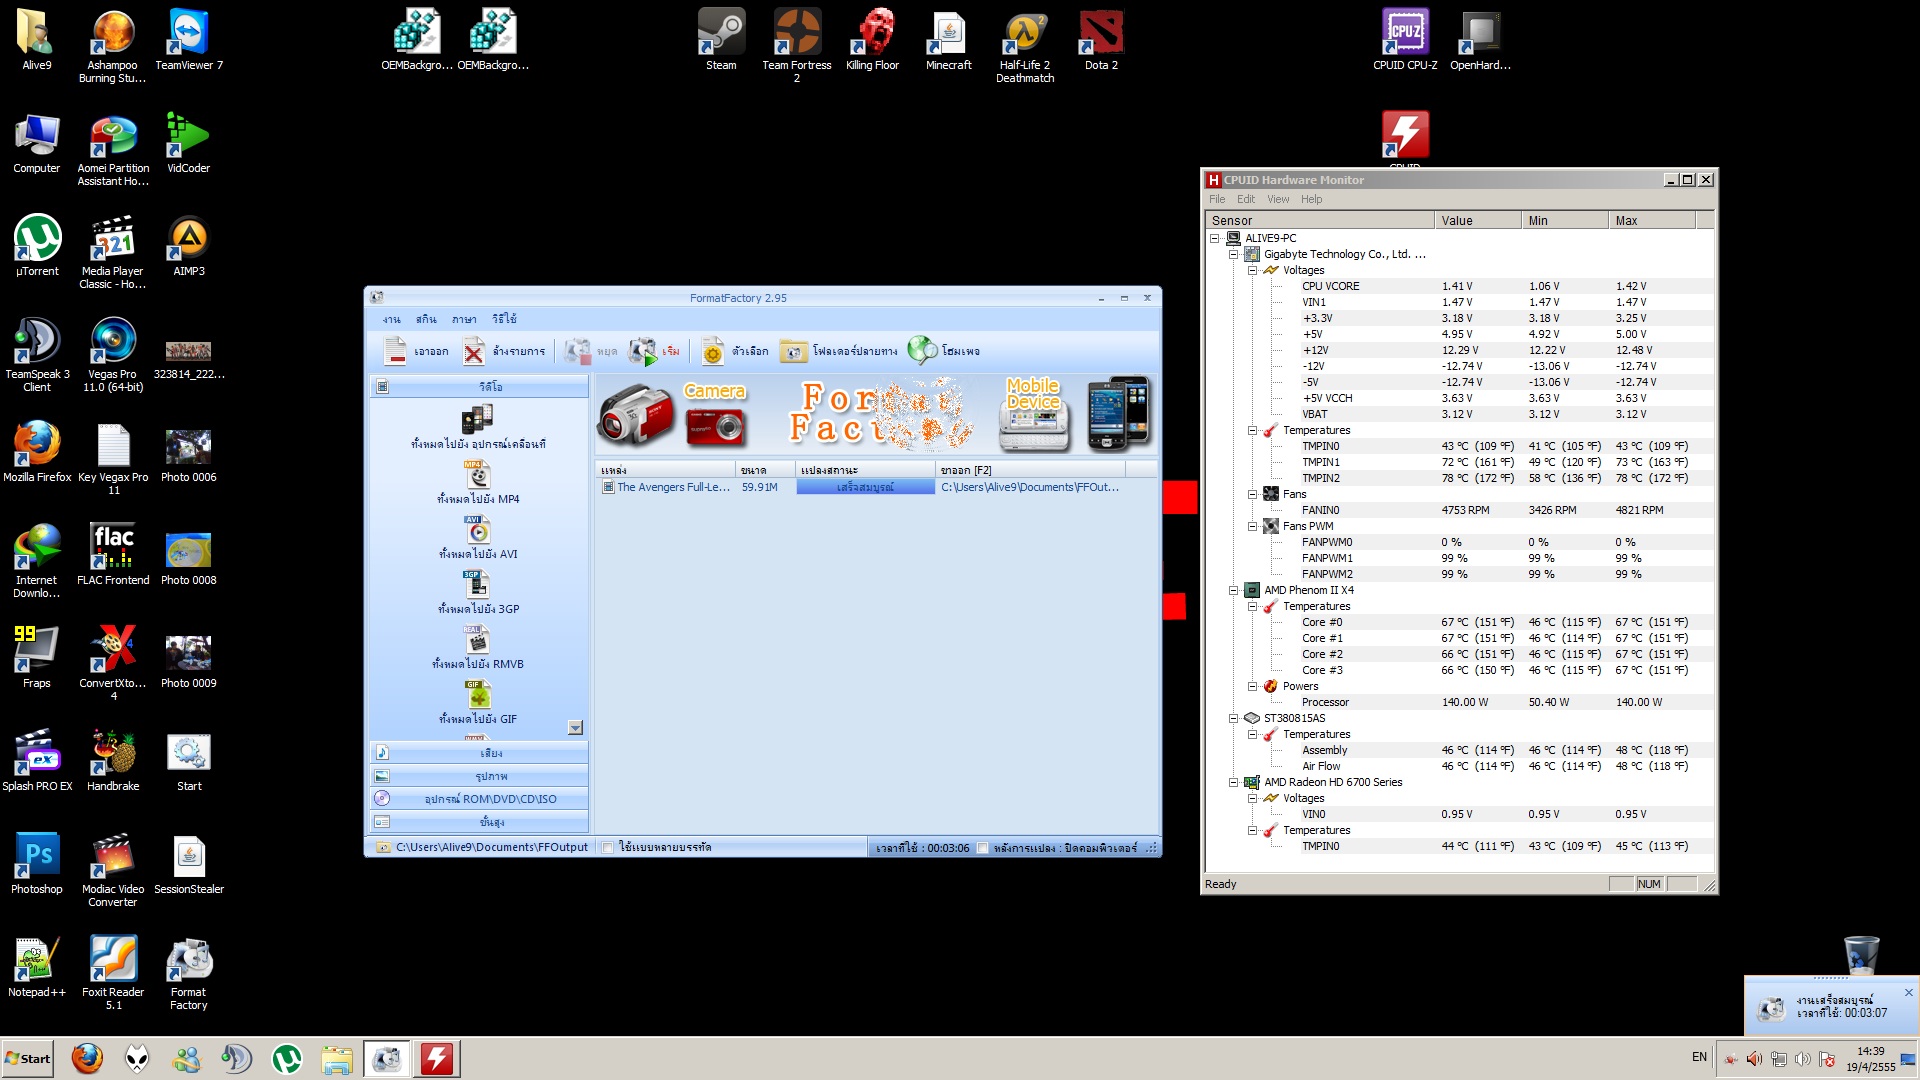Click the red X Clear List icon
This screenshot has width=1920, height=1080.
click(x=474, y=351)
